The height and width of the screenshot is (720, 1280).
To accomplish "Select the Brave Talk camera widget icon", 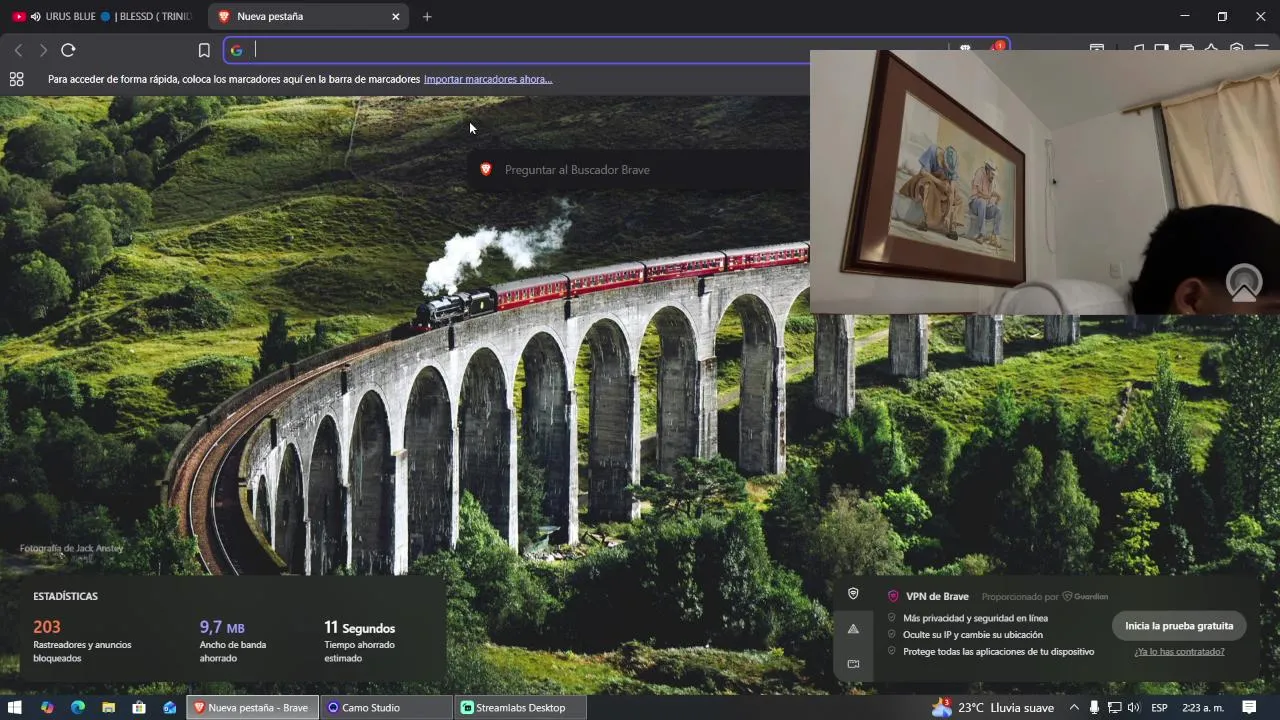I will [853, 664].
